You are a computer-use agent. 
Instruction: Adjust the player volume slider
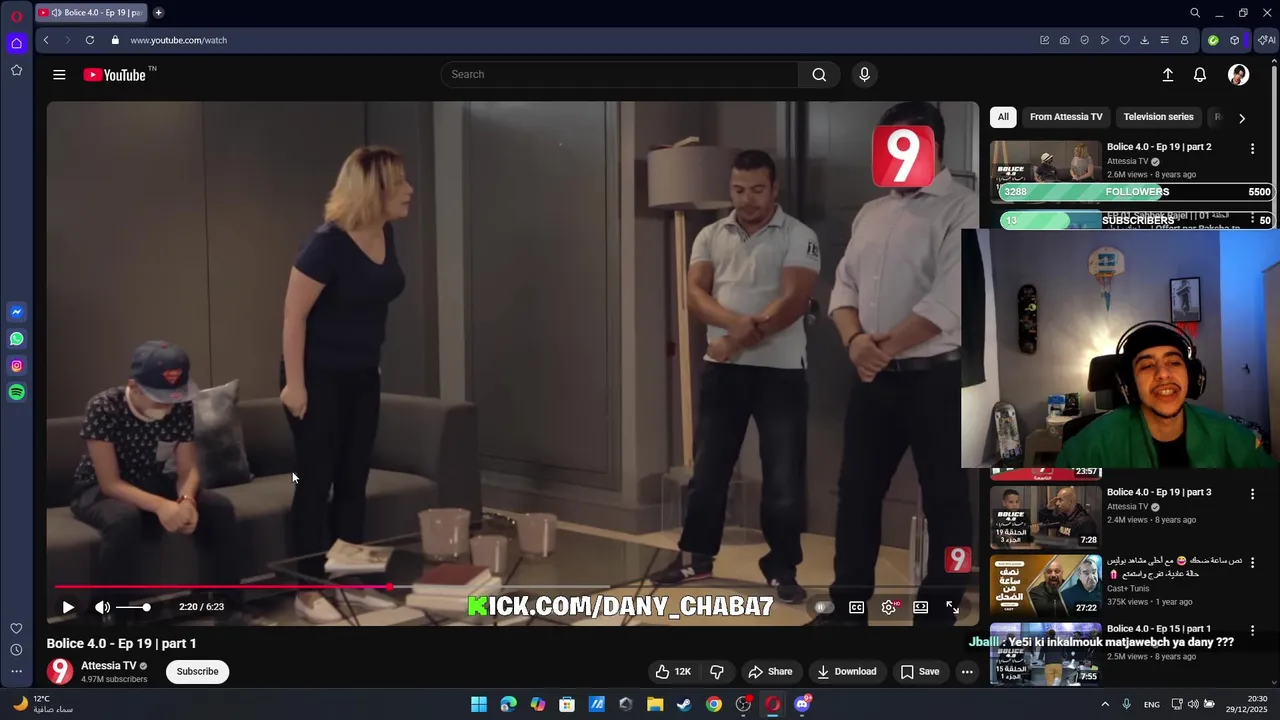(132, 607)
